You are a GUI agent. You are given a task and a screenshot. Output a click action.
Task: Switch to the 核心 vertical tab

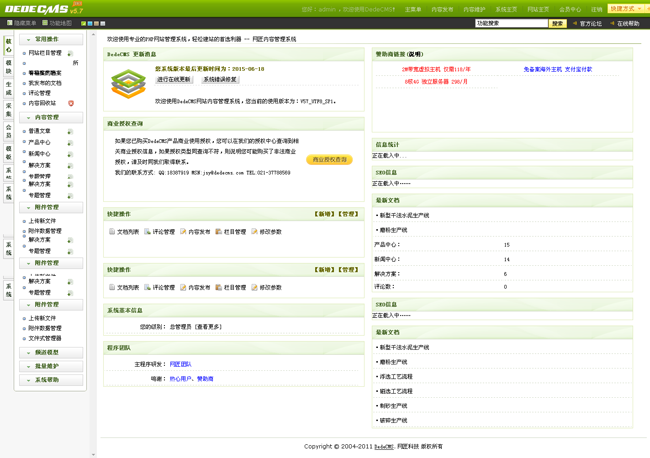[8, 46]
